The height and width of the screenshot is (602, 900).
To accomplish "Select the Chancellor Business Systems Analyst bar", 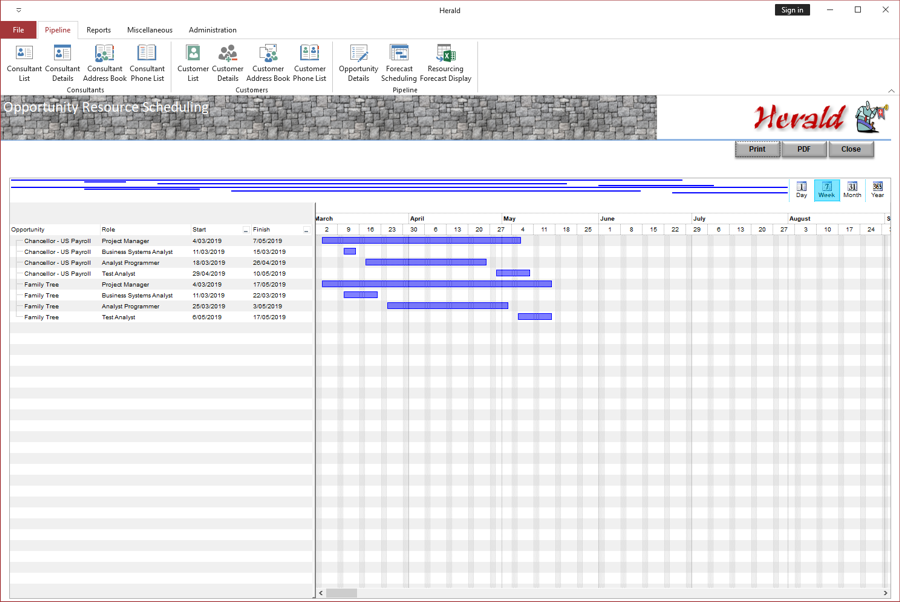I will tap(350, 251).
